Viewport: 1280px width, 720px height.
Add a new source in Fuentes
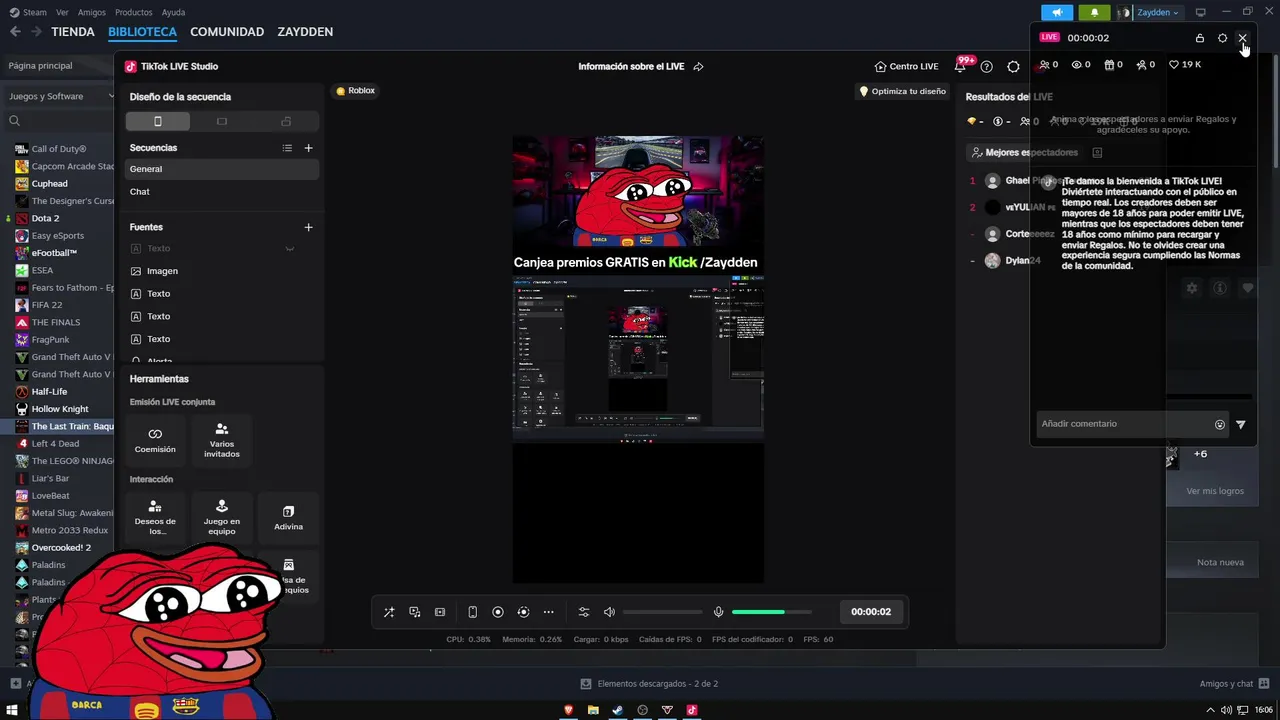point(308,227)
